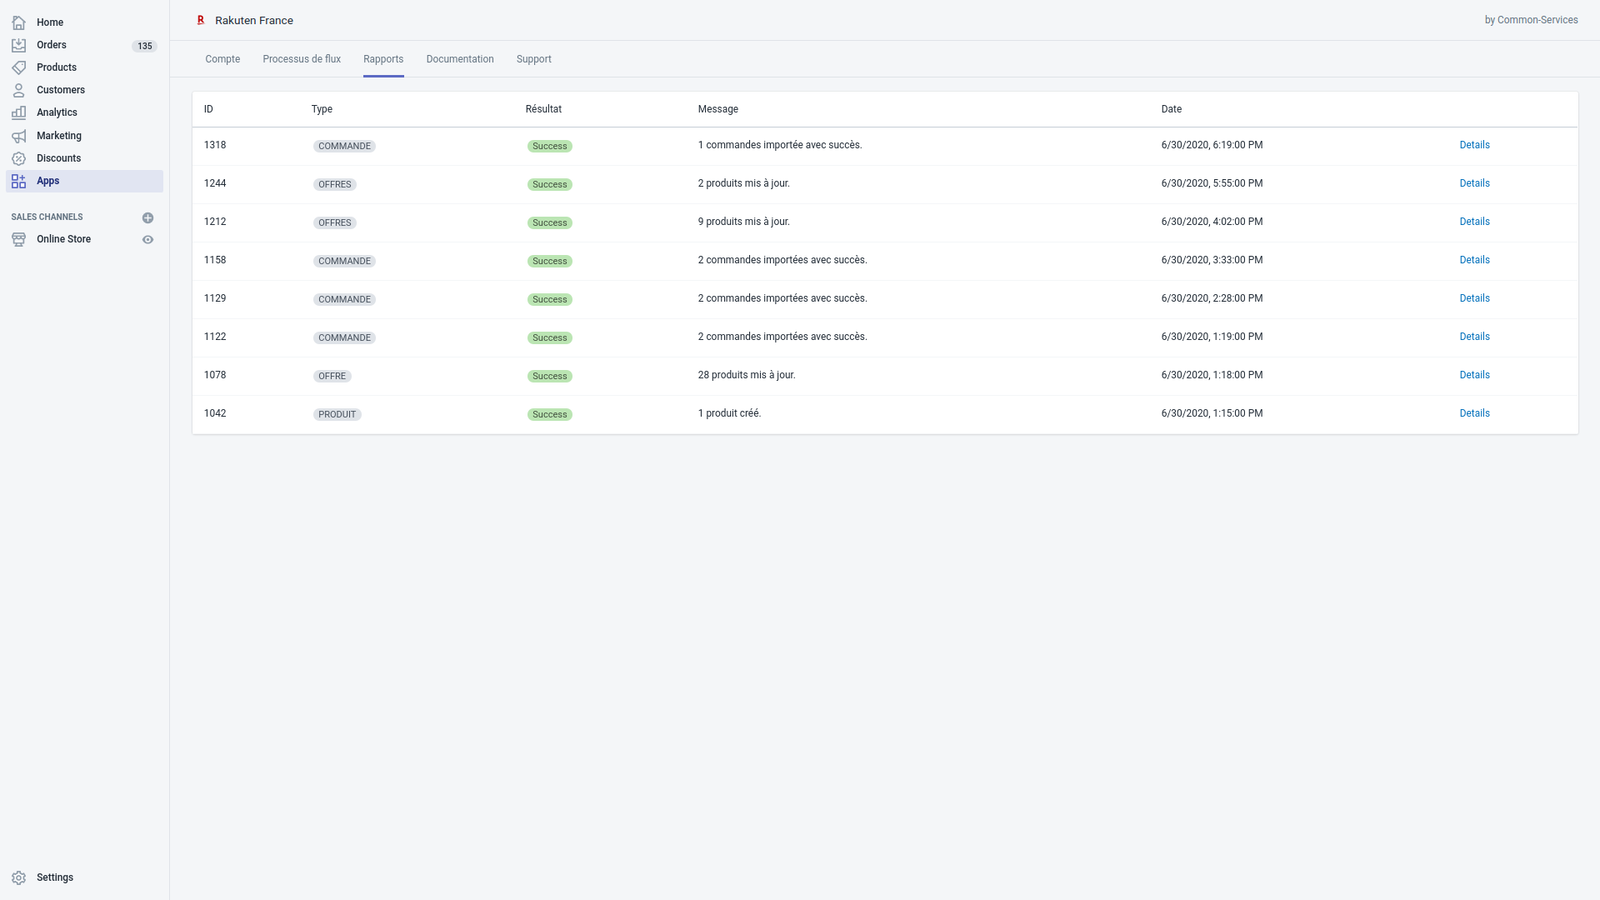Click date '6/30/2020, 1:15:00 PM'
The image size is (1600, 900).
1212,413
